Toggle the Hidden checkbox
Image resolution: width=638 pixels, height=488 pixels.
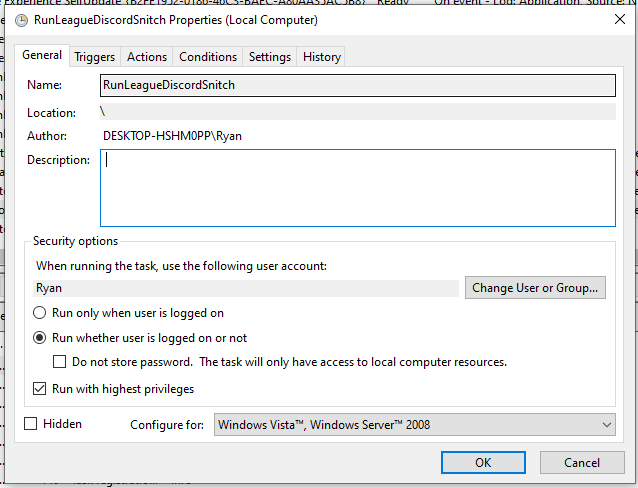(31, 424)
